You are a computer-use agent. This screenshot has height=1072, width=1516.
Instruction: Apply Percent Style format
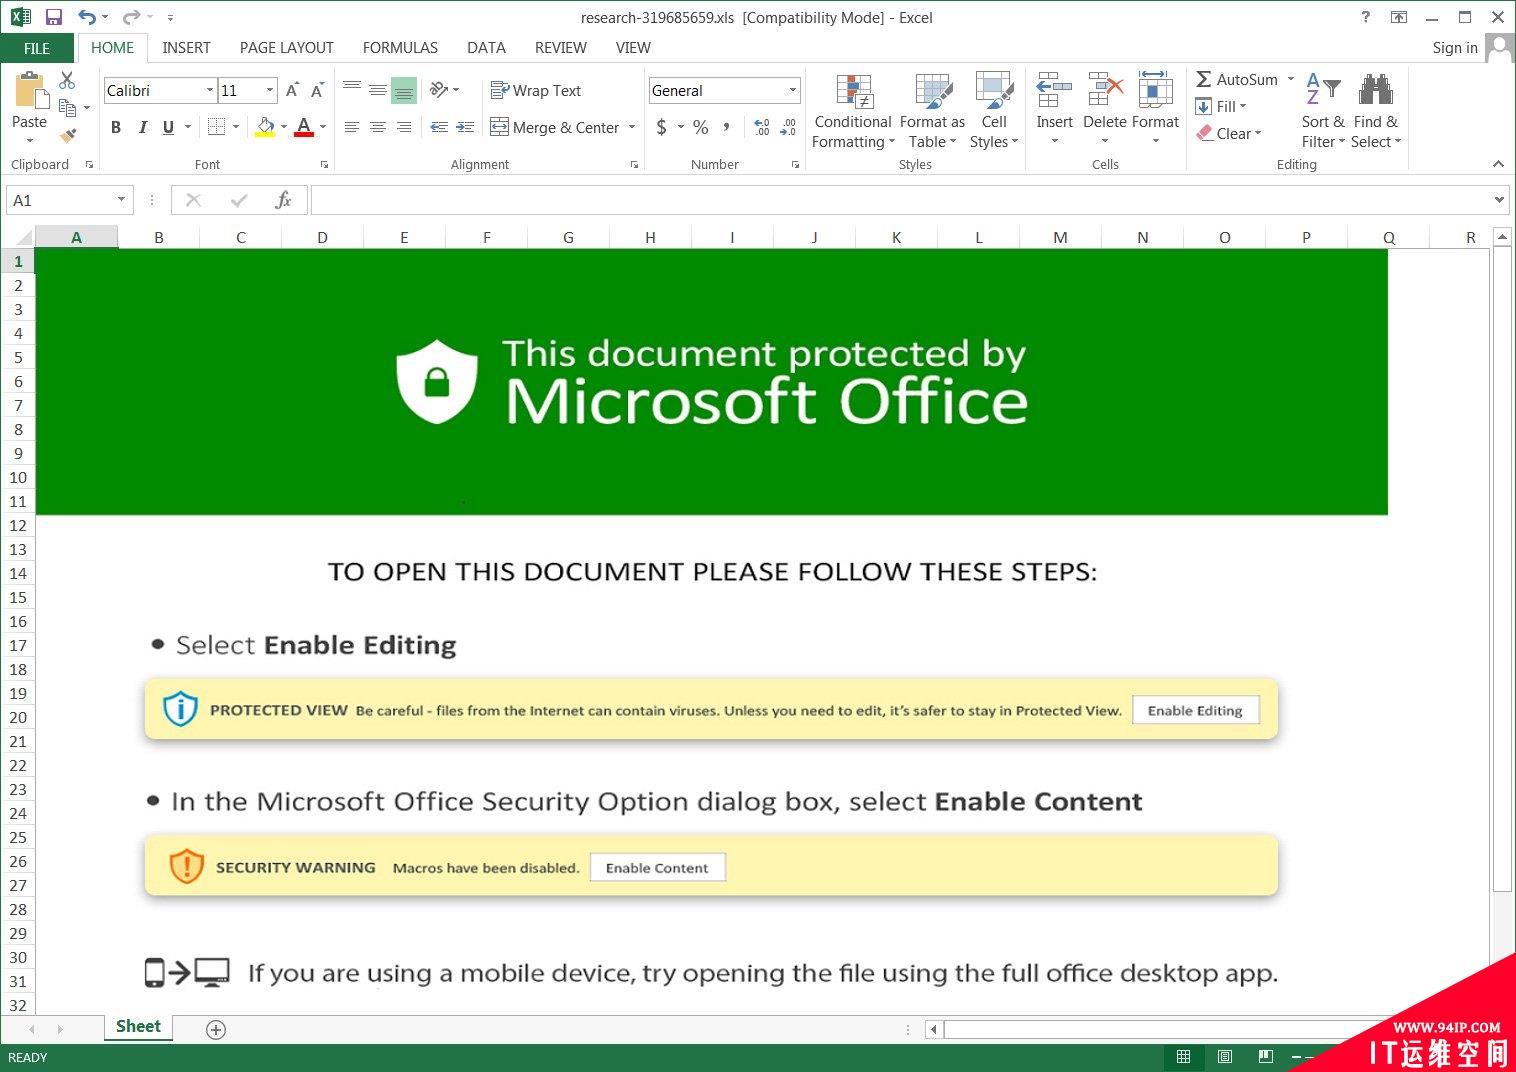point(701,127)
